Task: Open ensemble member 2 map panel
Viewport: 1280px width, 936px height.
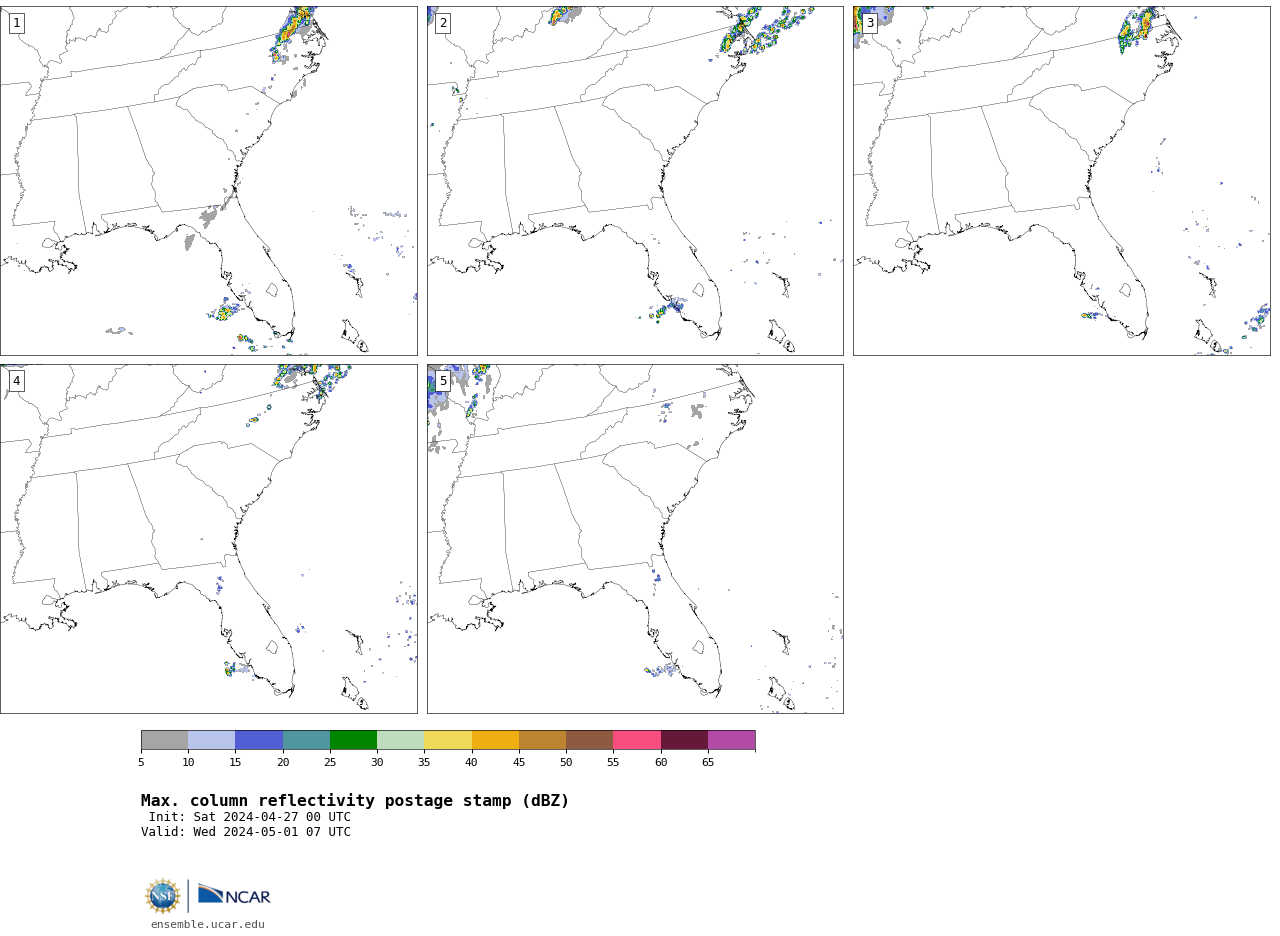Action: 635,181
